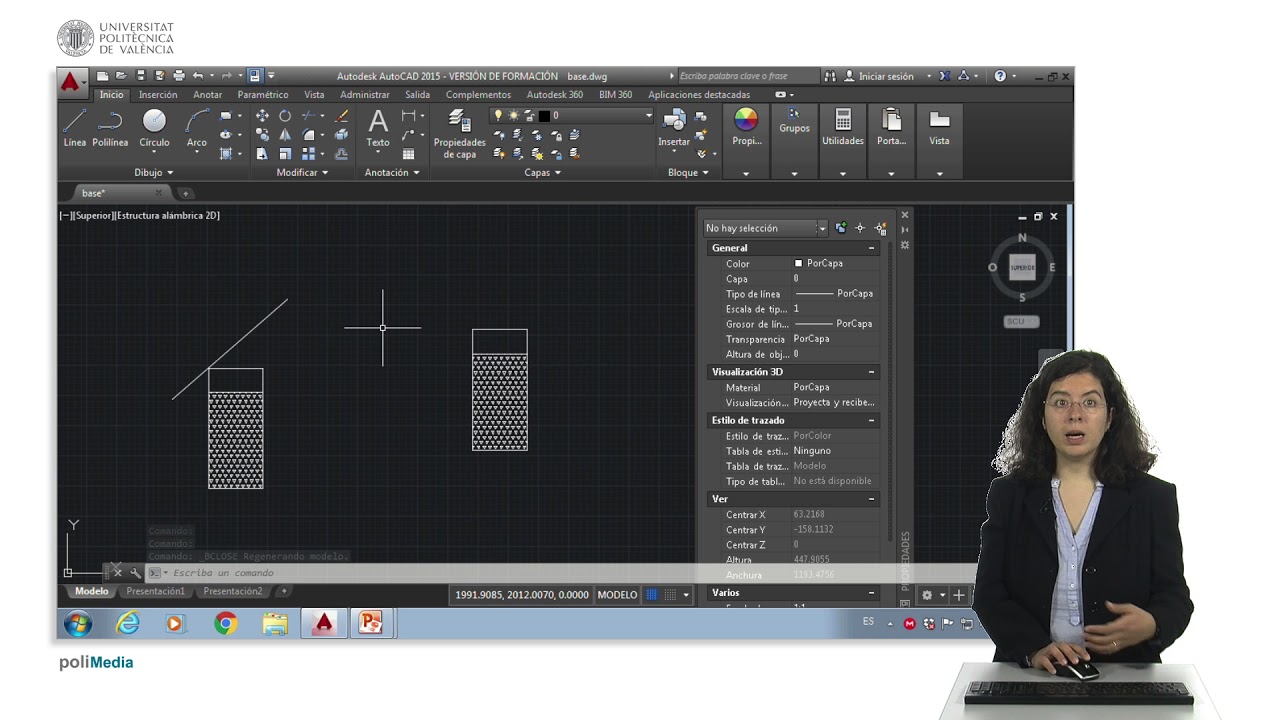Image resolution: width=1280 pixels, height=720 pixels.
Task: Click the Plot (print) icon
Action: tap(179, 76)
